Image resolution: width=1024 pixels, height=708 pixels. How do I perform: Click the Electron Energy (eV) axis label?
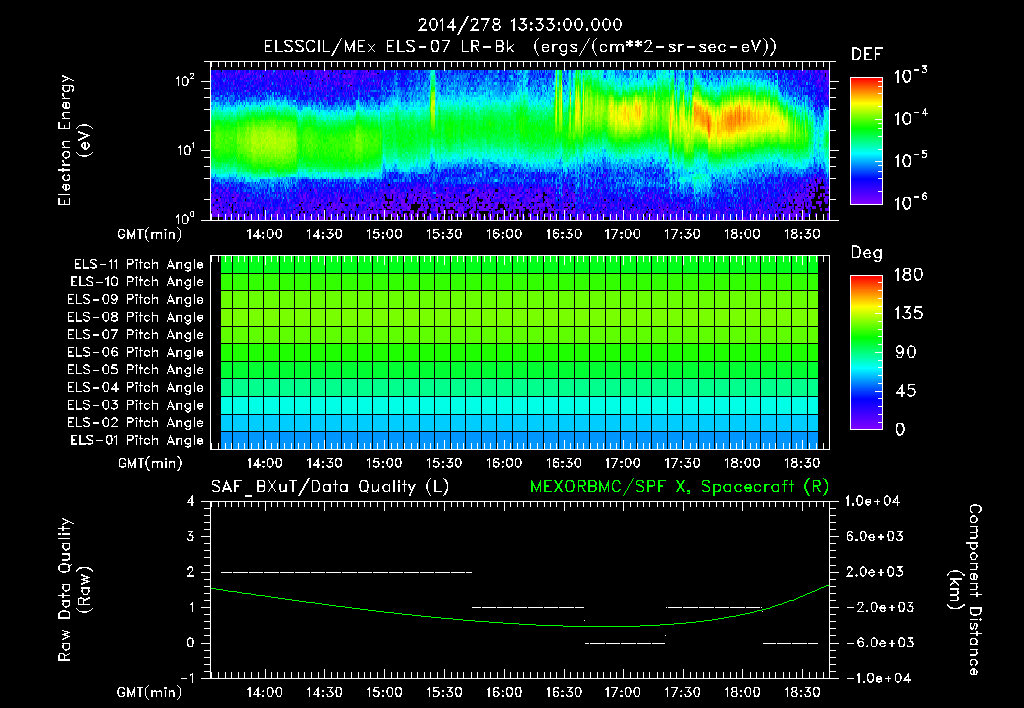click(74, 140)
